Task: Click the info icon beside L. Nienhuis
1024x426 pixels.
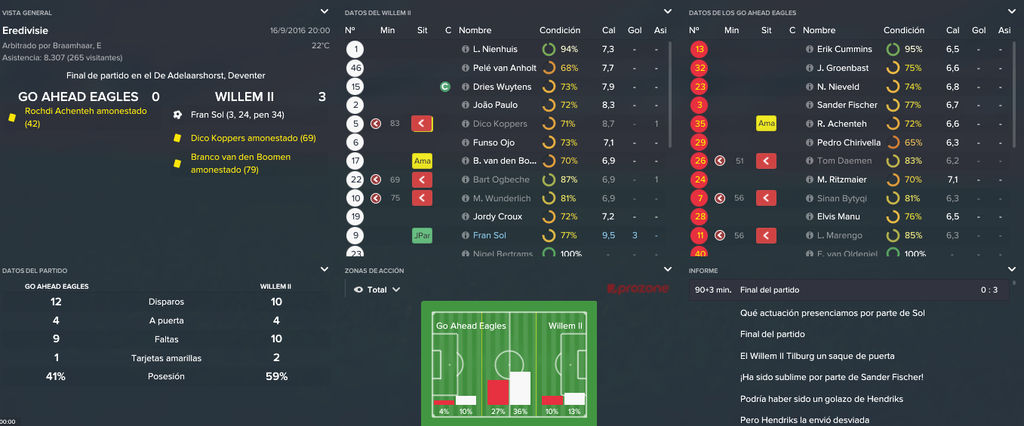Action: (x=466, y=50)
